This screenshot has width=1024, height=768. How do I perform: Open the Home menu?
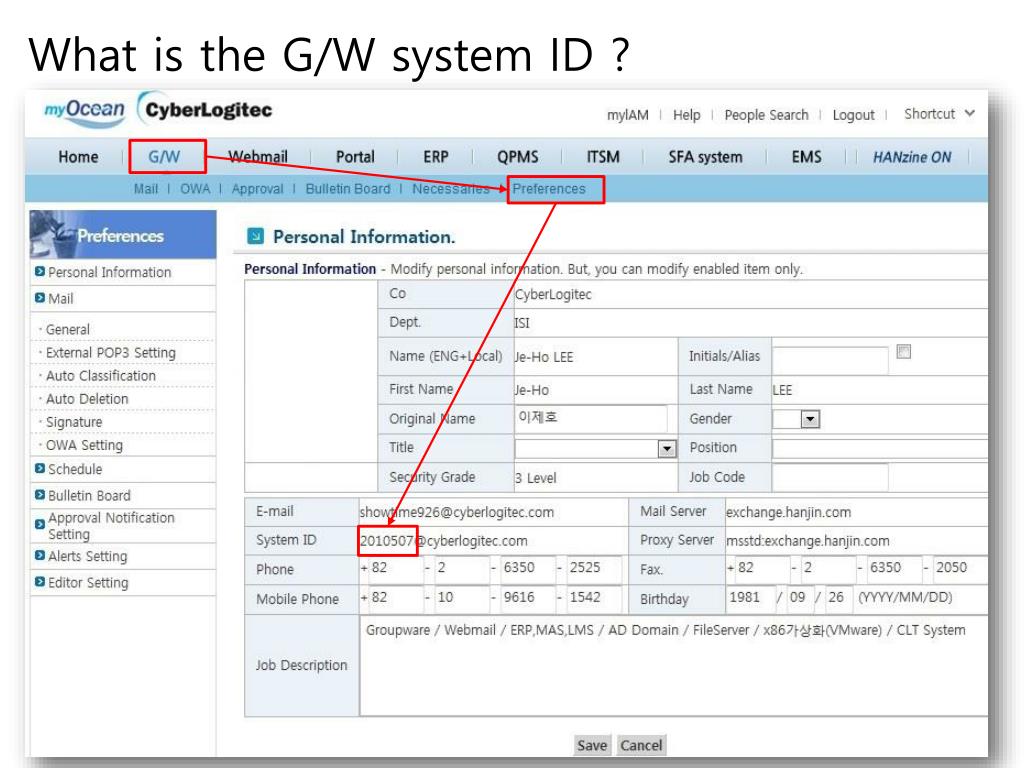click(x=78, y=157)
